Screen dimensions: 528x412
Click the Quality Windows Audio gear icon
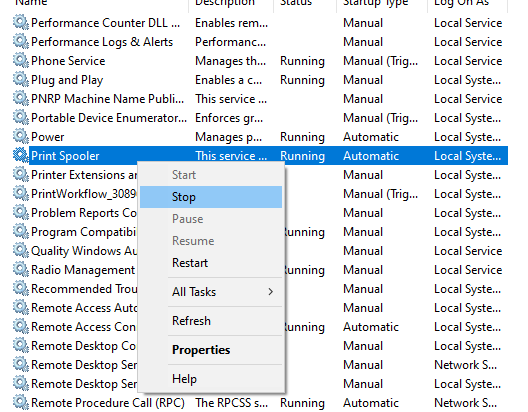[x=21, y=251]
